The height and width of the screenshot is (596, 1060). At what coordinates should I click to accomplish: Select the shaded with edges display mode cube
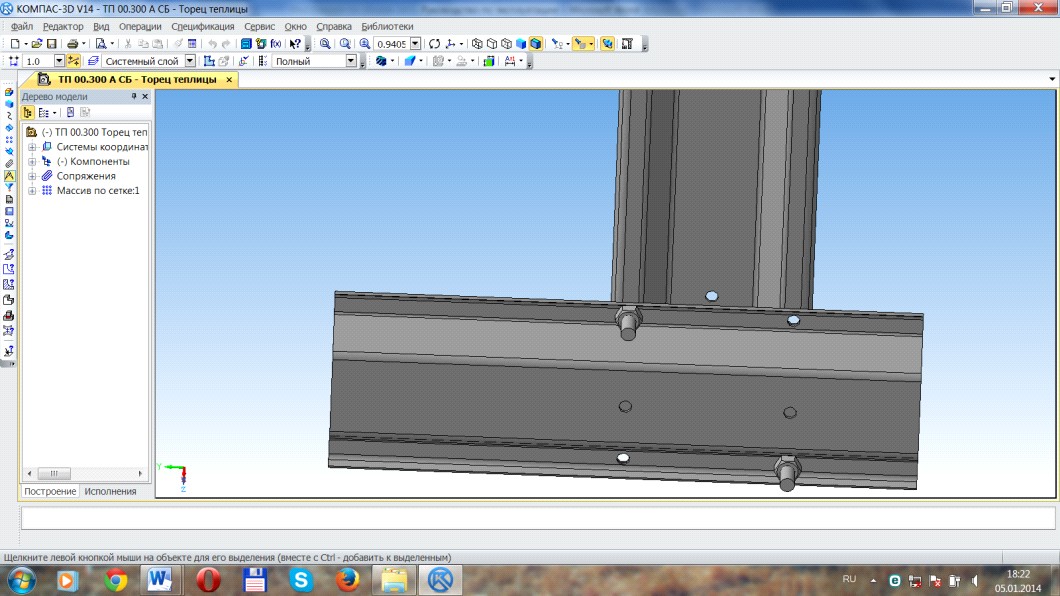tap(535, 44)
